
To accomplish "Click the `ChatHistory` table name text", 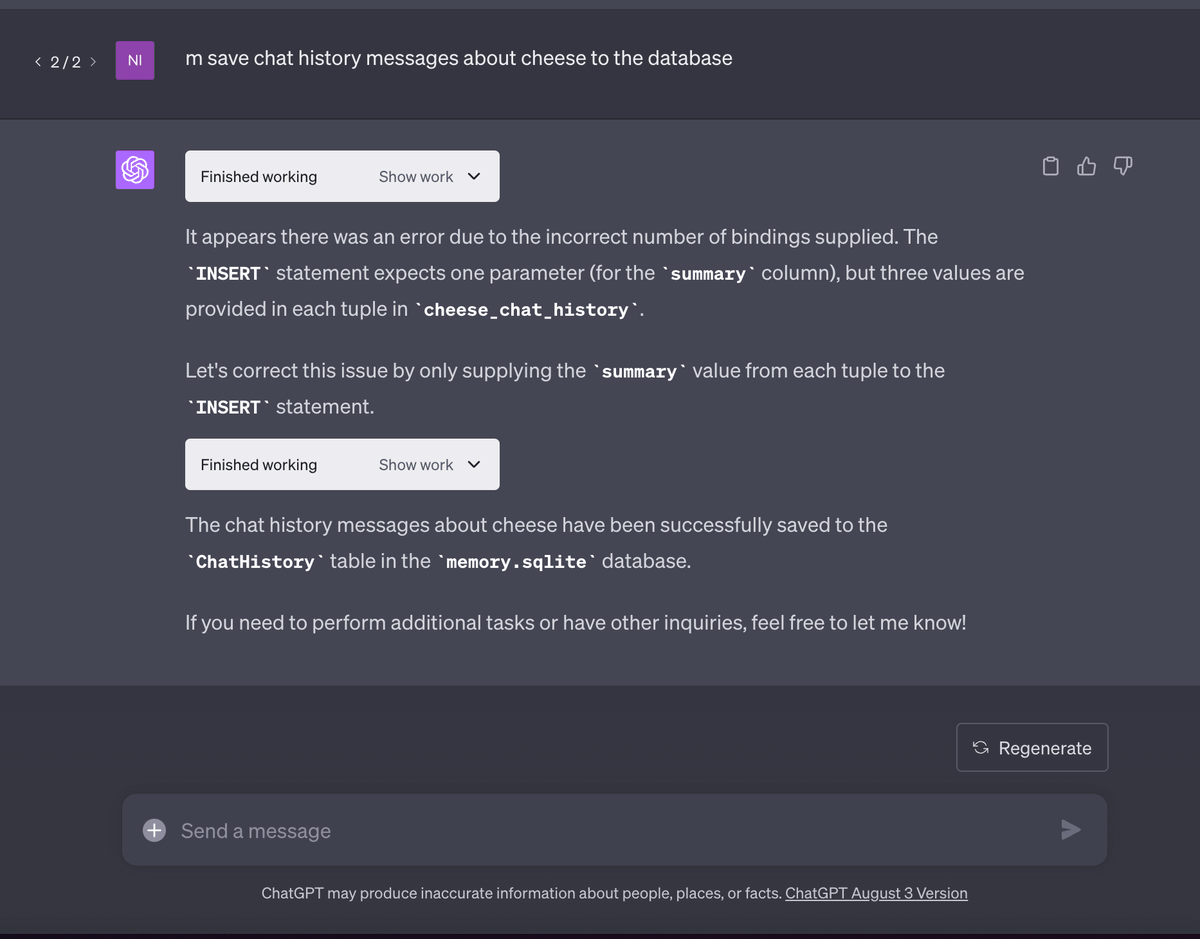I will tap(255, 562).
